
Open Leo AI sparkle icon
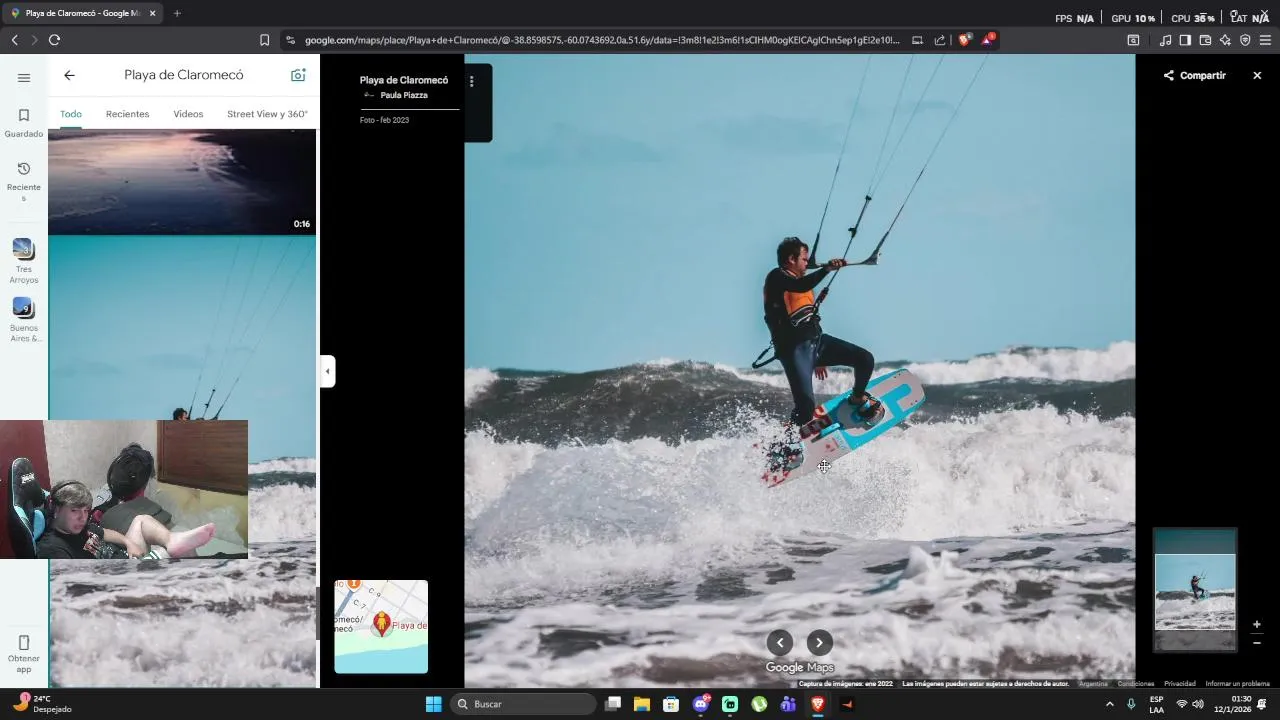[x=1225, y=40]
